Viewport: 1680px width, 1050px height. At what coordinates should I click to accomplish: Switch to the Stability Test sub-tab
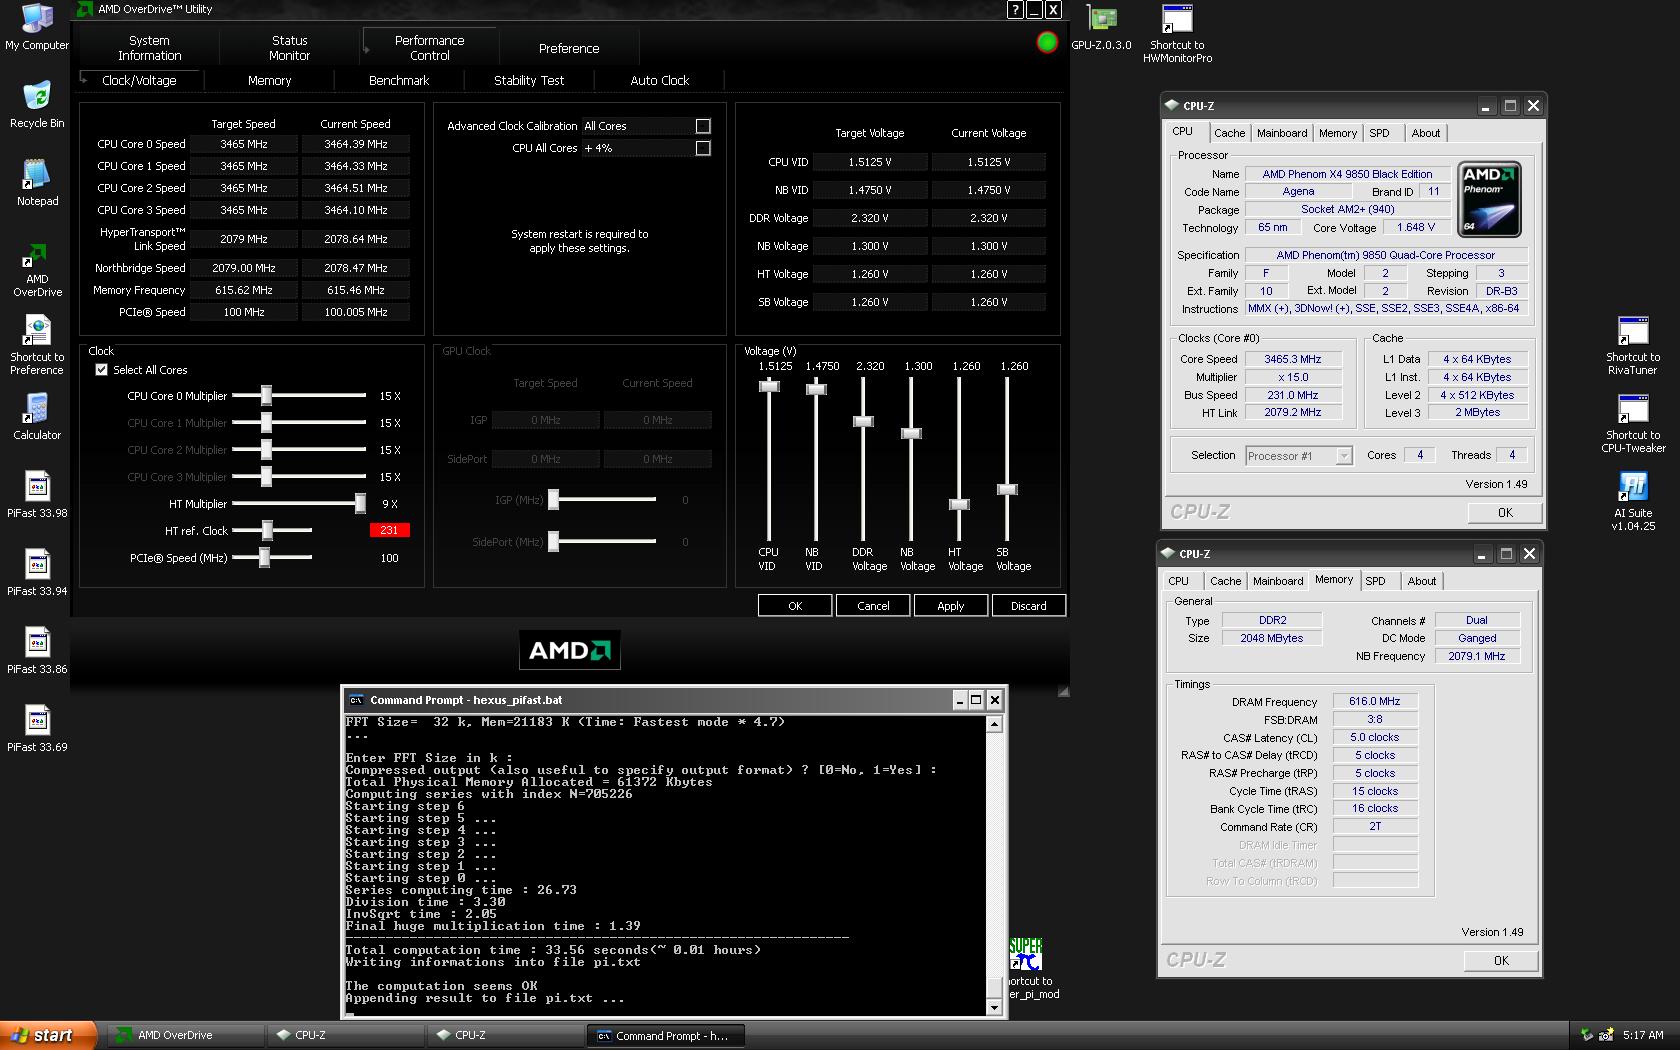click(529, 80)
